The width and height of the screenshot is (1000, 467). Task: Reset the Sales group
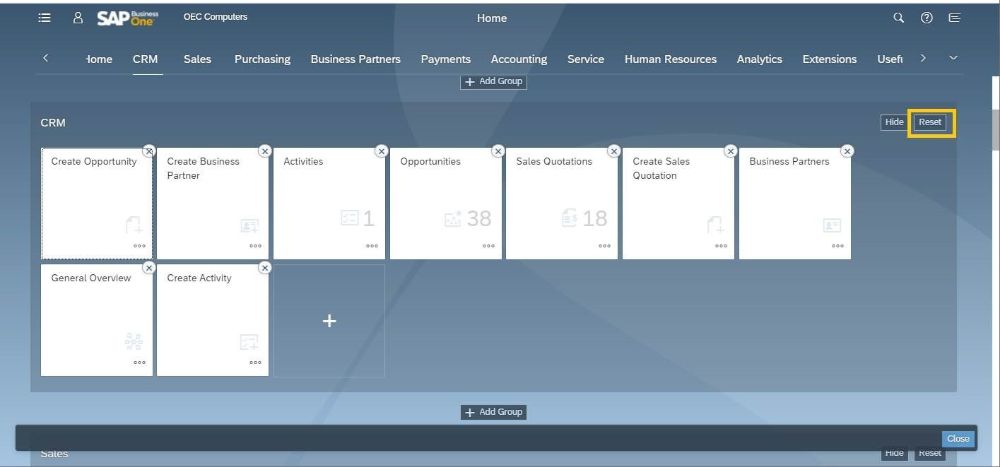[930, 453]
